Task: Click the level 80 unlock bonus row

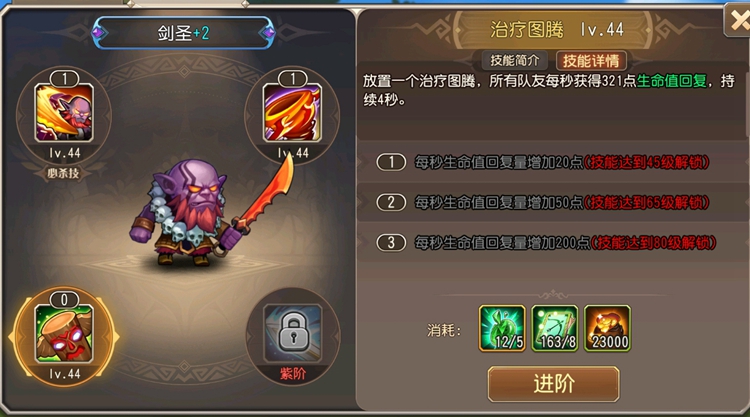Action: [552, 242]
